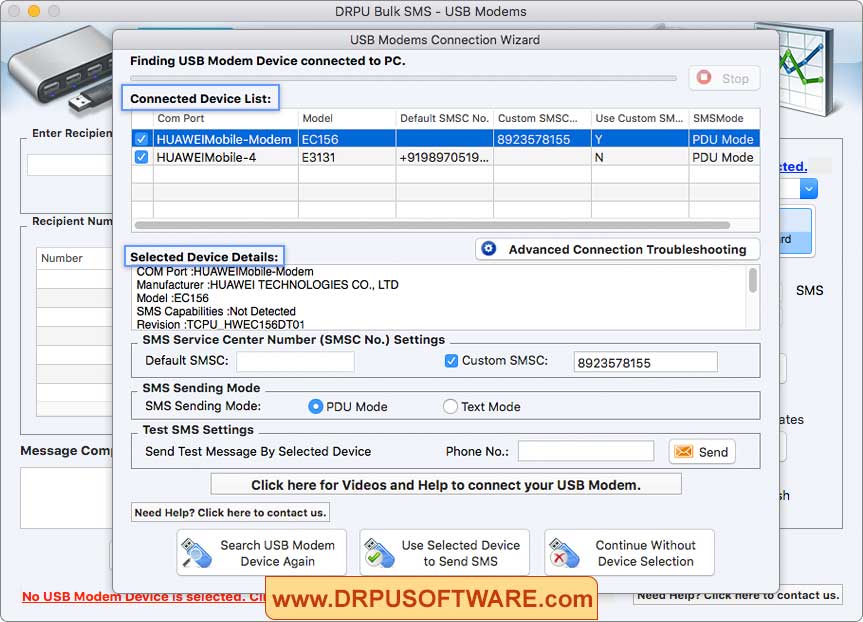The height and width of the screenshot is (622, 863).
Task: Click Need Help contact link in the wizard
Action: coord(230,512)
